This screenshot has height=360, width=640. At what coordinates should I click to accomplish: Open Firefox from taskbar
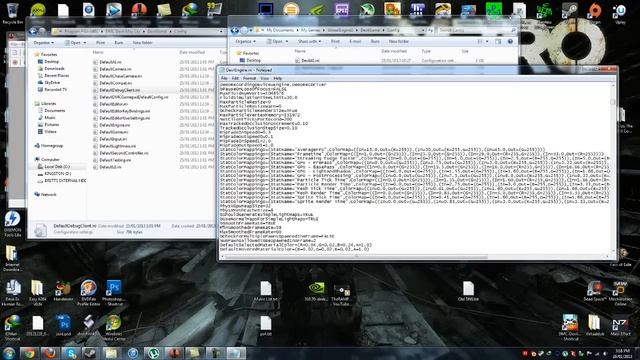coord(50,353)
